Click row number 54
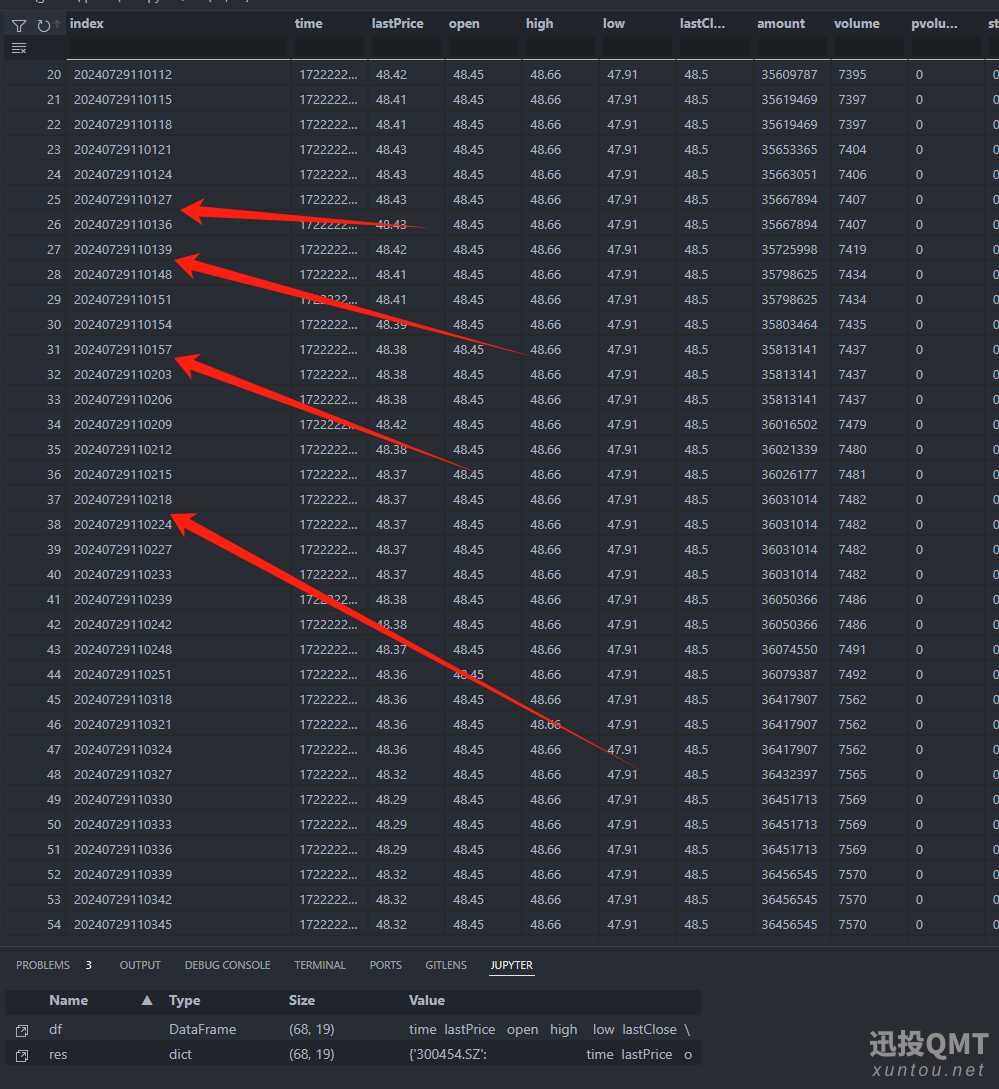Image resolution: width=999 pixels, height=1089 pixels. pyautogui.click(x=53, y=924)
